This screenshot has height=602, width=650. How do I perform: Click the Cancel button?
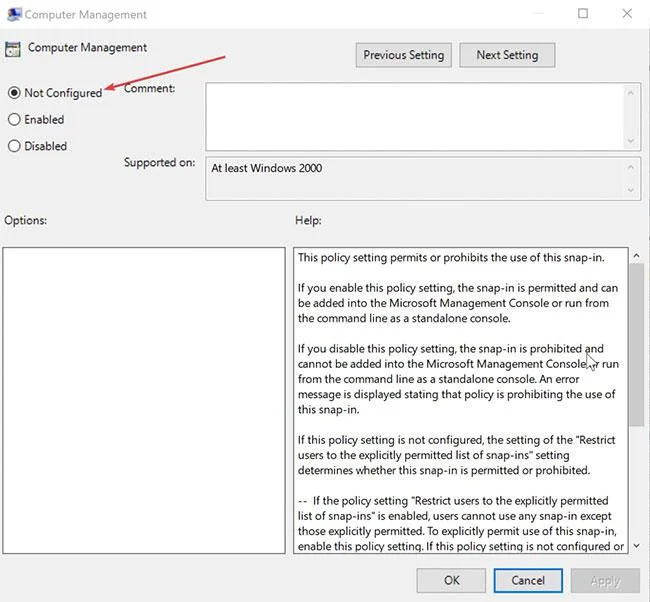click(528, 580)
